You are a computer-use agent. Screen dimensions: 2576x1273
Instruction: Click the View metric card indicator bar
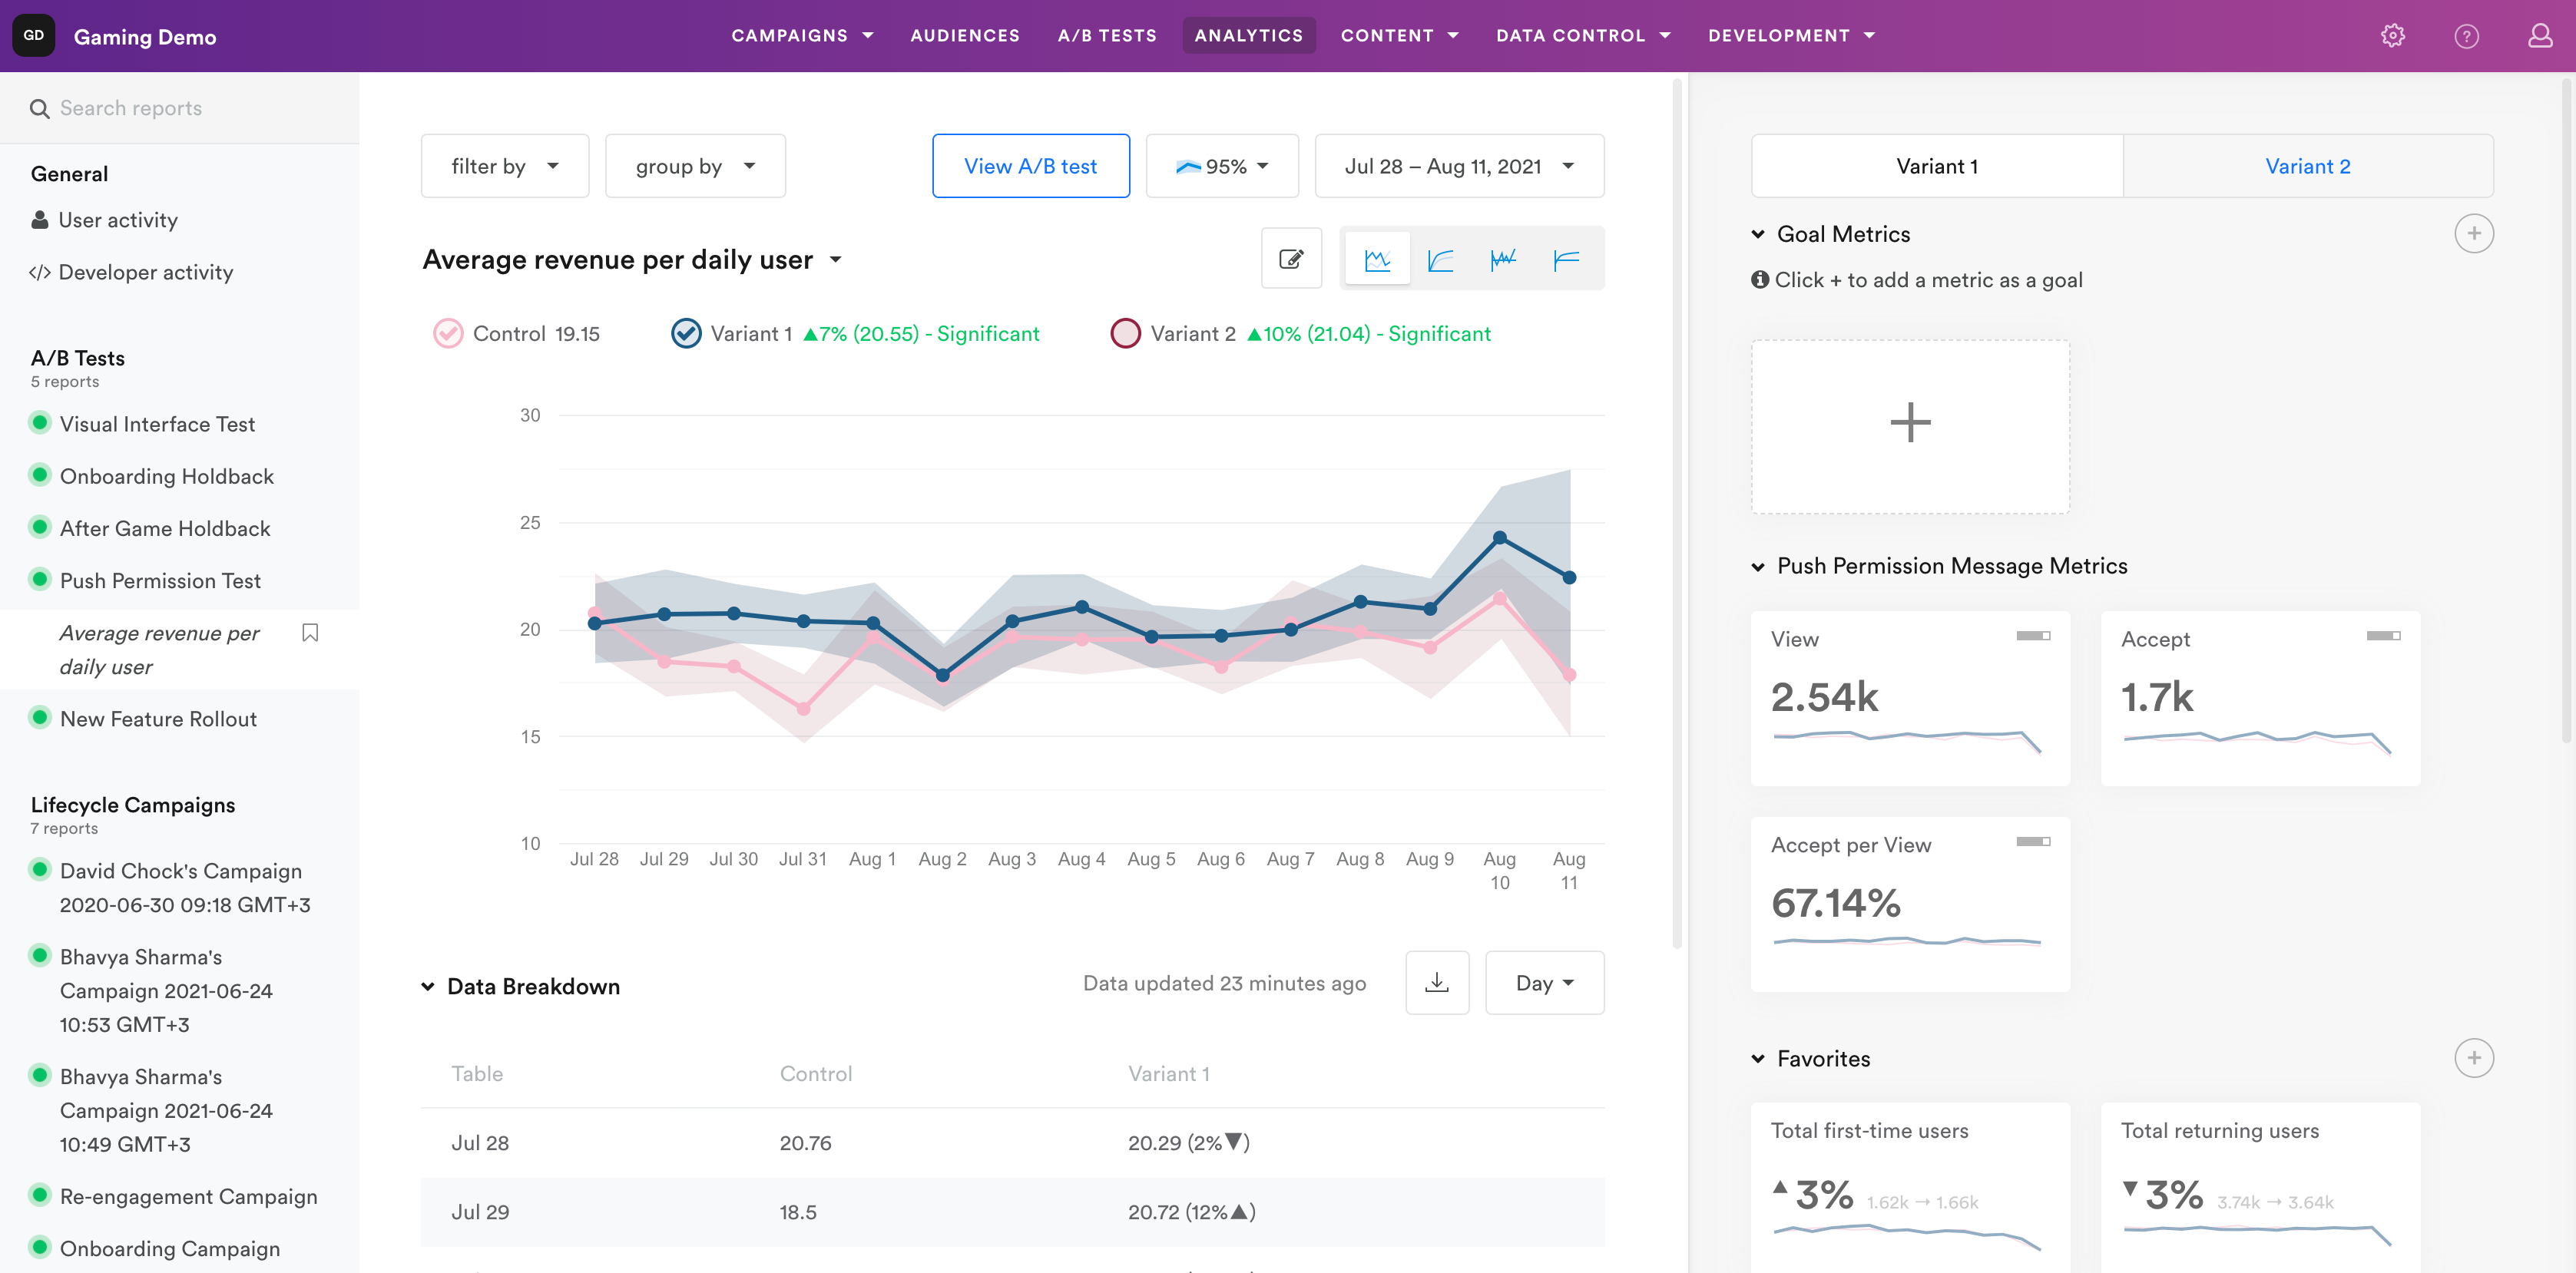coord(2033,636)
